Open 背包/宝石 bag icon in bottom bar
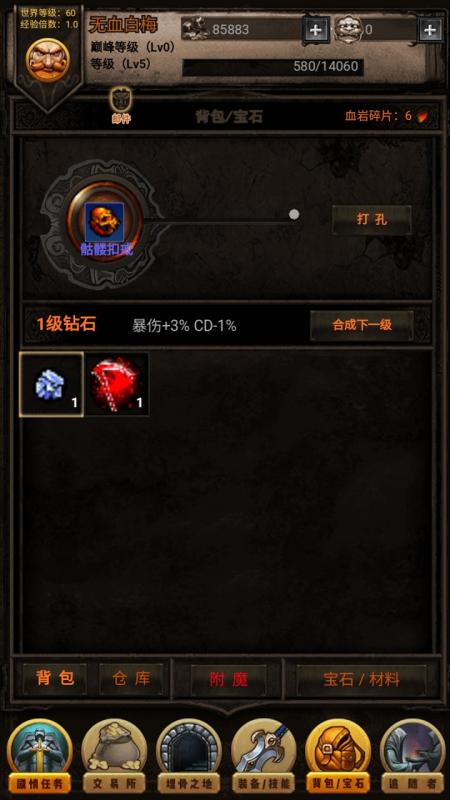 [x=338, y=756]
